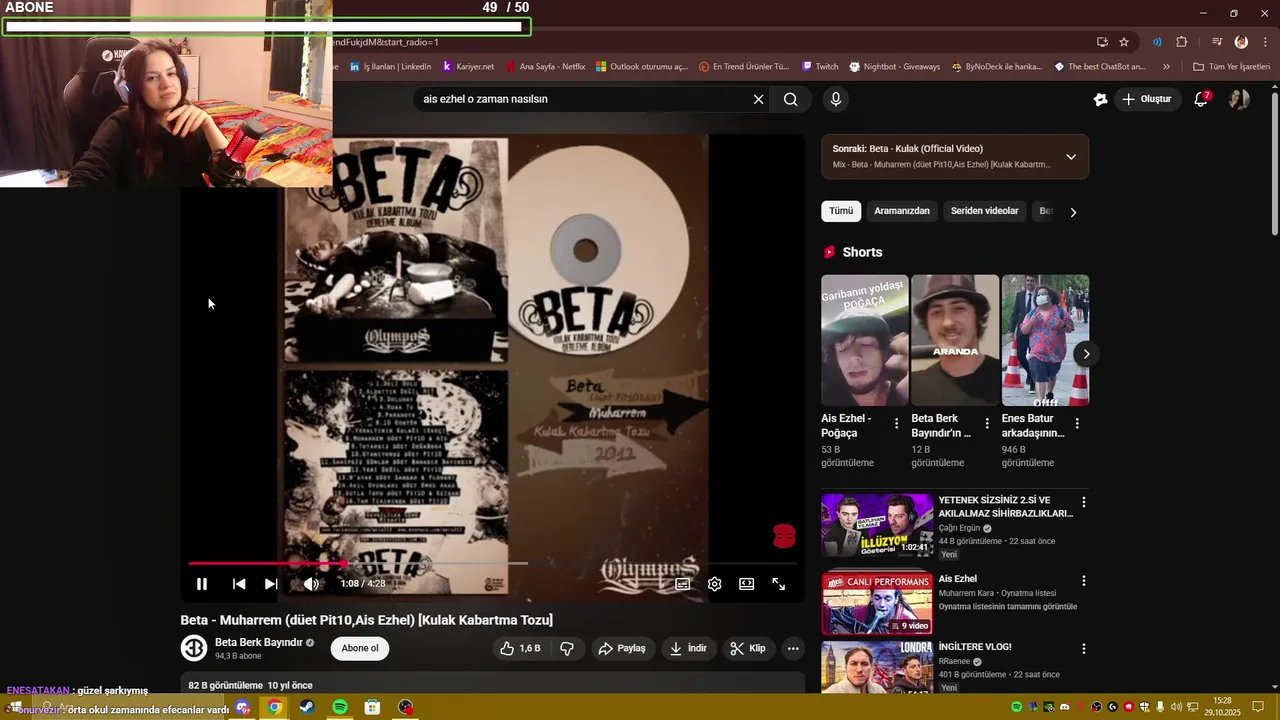Dislike the video with thumbs down

[x=567, y=648]
